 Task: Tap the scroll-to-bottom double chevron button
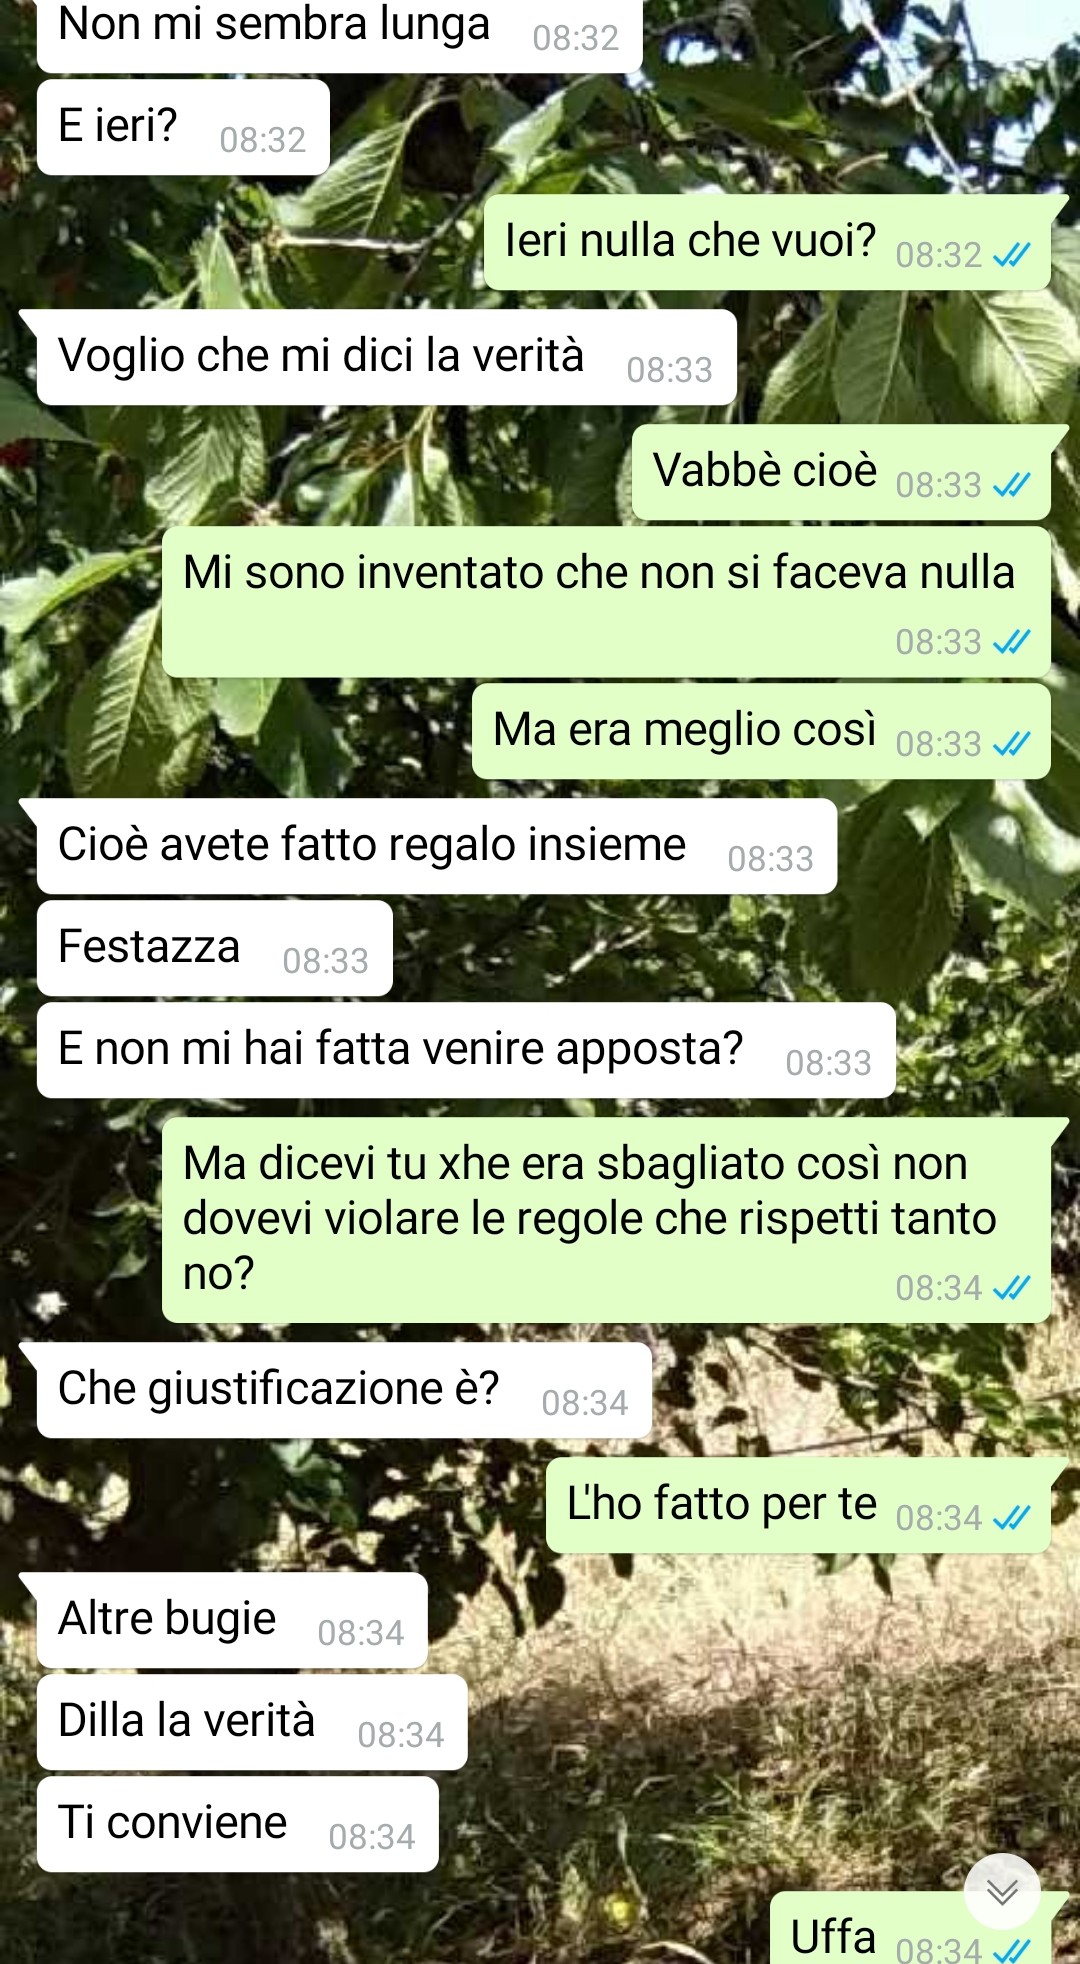(x=1002, y=1891)
